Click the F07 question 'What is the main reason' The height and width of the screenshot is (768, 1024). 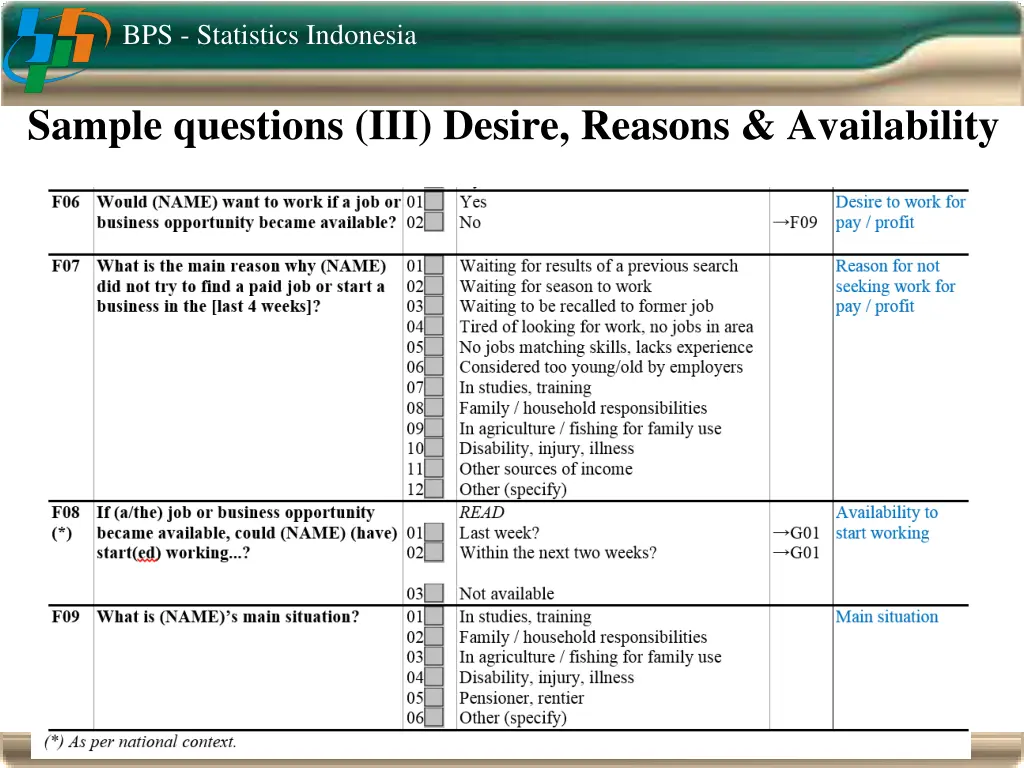pyautogui.click(x=242, y=286)
